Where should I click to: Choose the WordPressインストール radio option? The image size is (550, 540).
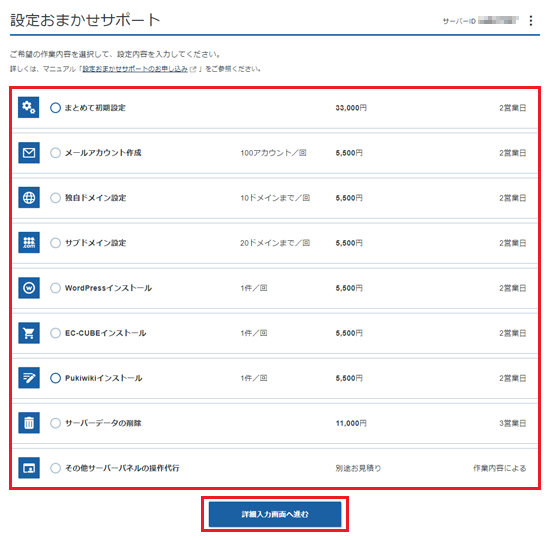click(55, 288)
